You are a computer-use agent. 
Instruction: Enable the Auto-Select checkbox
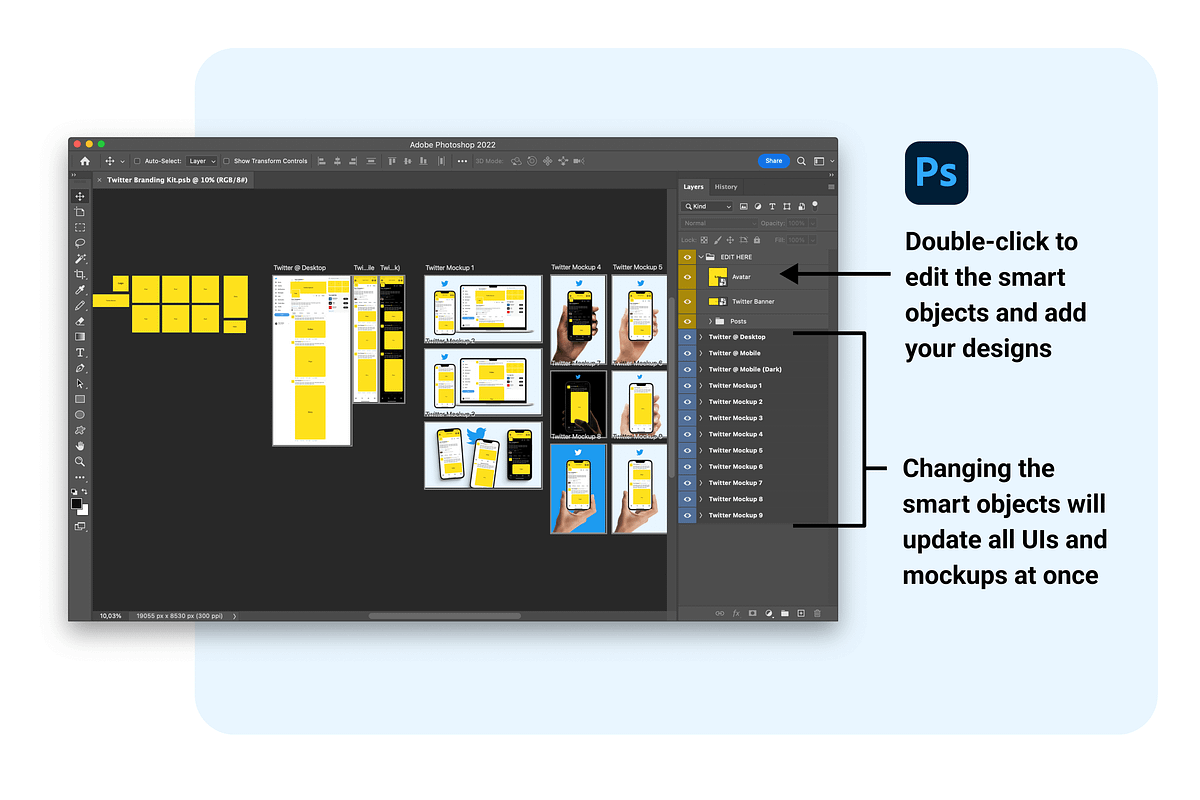point(137,160)
